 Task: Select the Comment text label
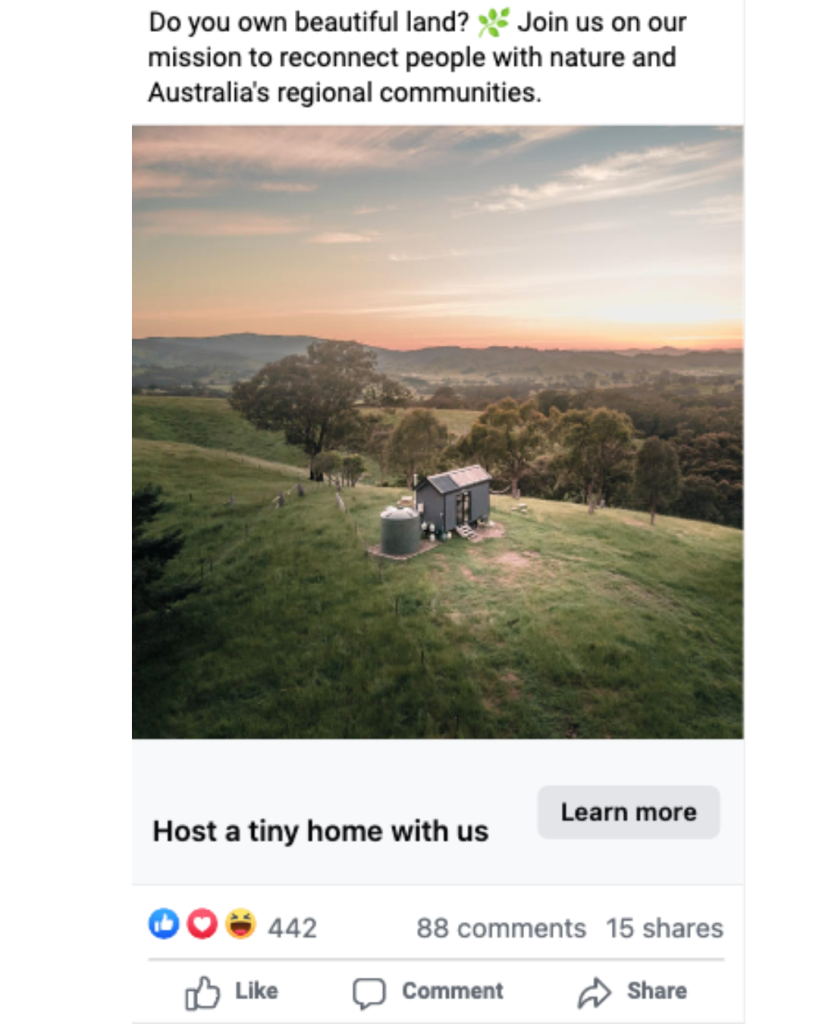pyautogui.click(x=453, y=991)
